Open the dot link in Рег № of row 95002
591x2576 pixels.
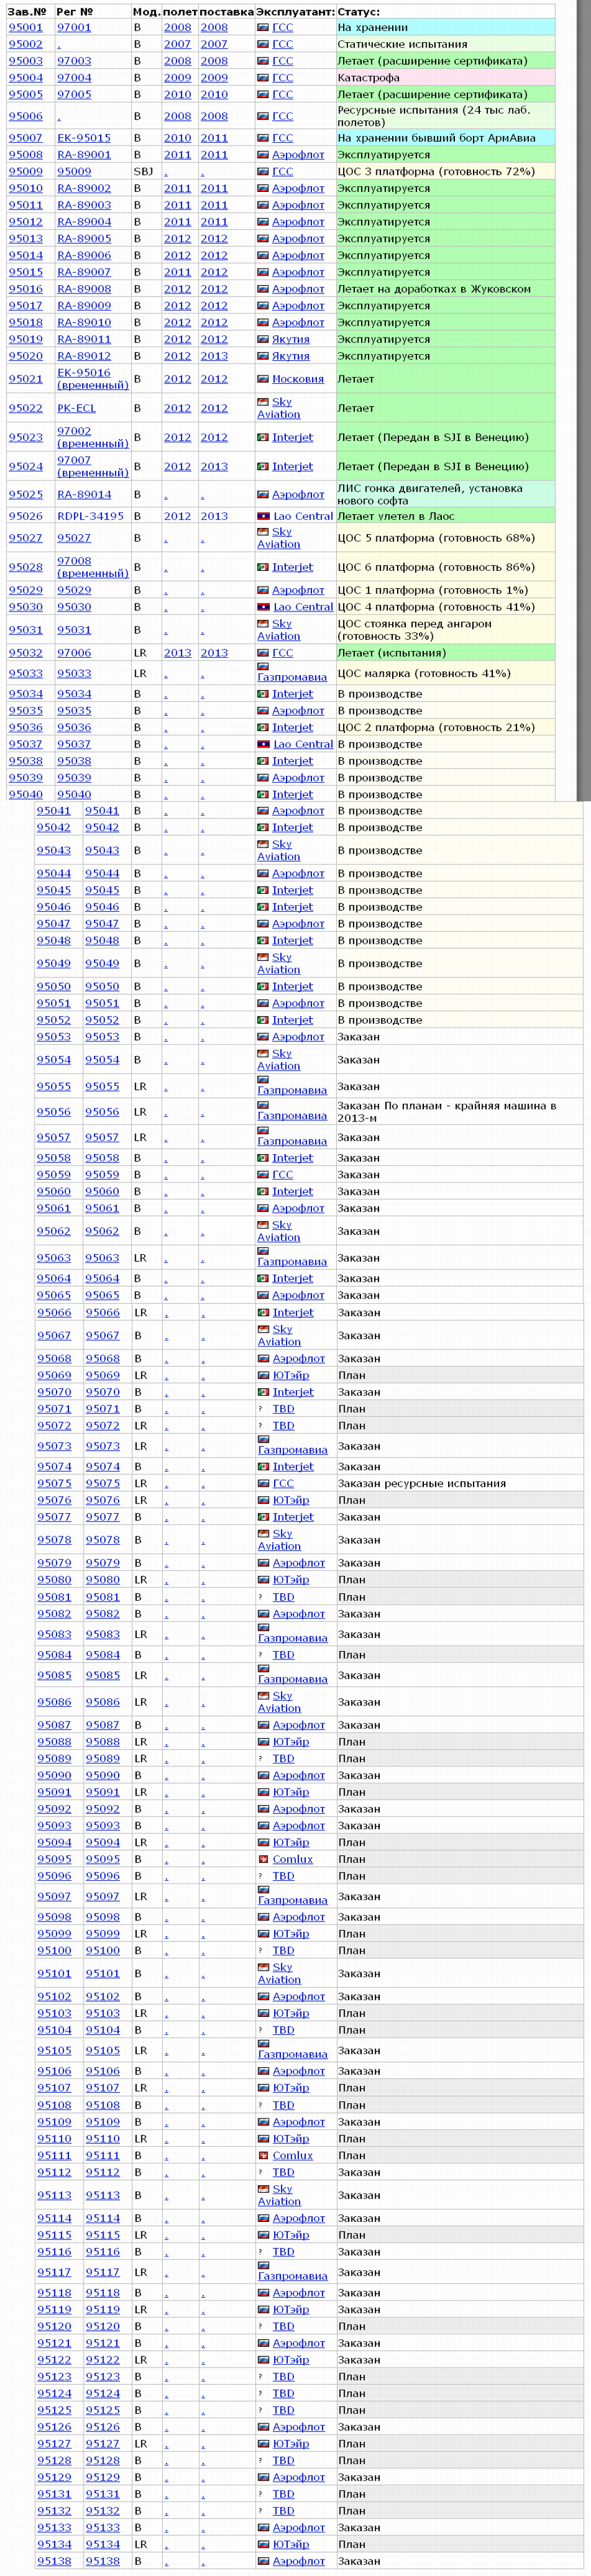click(x=59, y=46)
